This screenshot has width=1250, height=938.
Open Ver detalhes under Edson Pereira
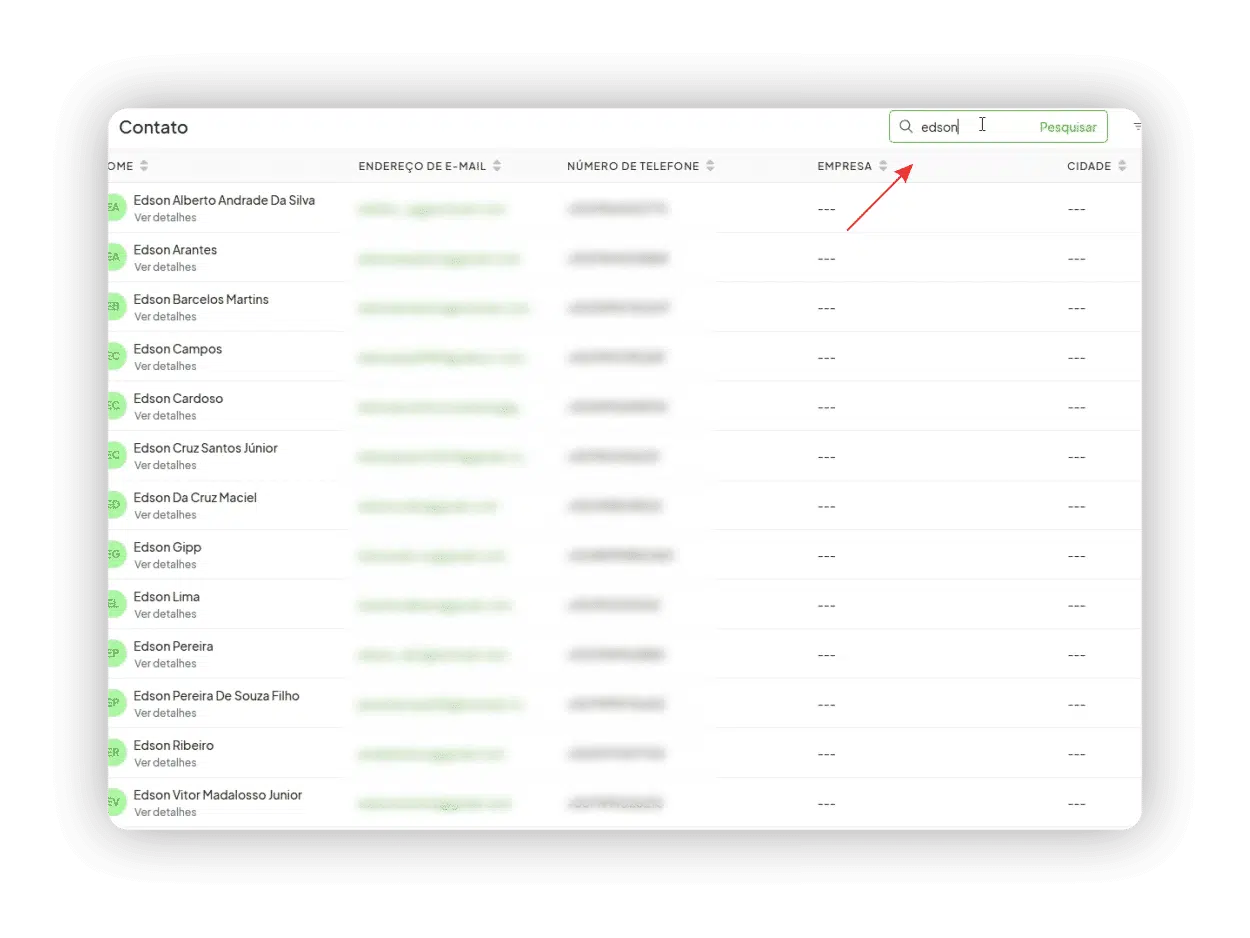pos(165,663)
